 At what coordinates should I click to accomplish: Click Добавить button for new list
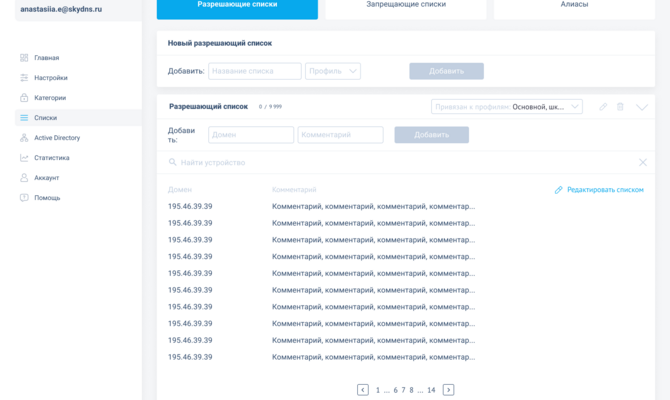point(447,71)
